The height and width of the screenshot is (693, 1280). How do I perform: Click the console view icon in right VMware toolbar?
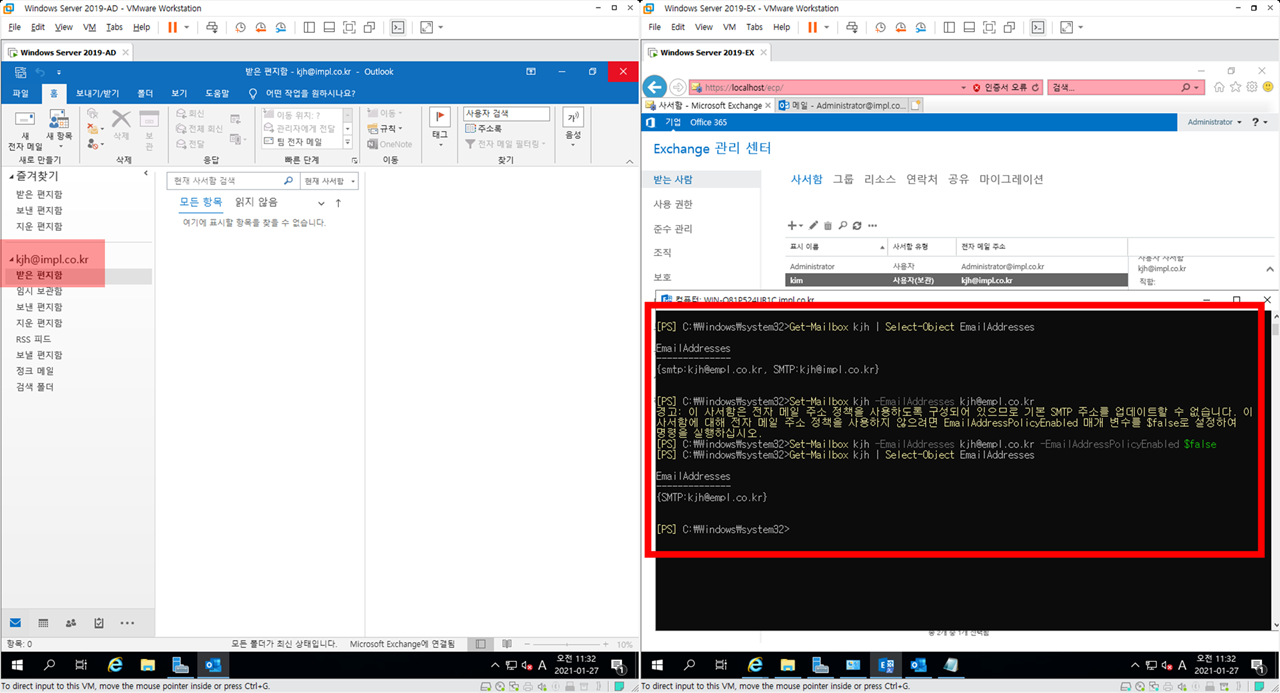coord(1038,27)
